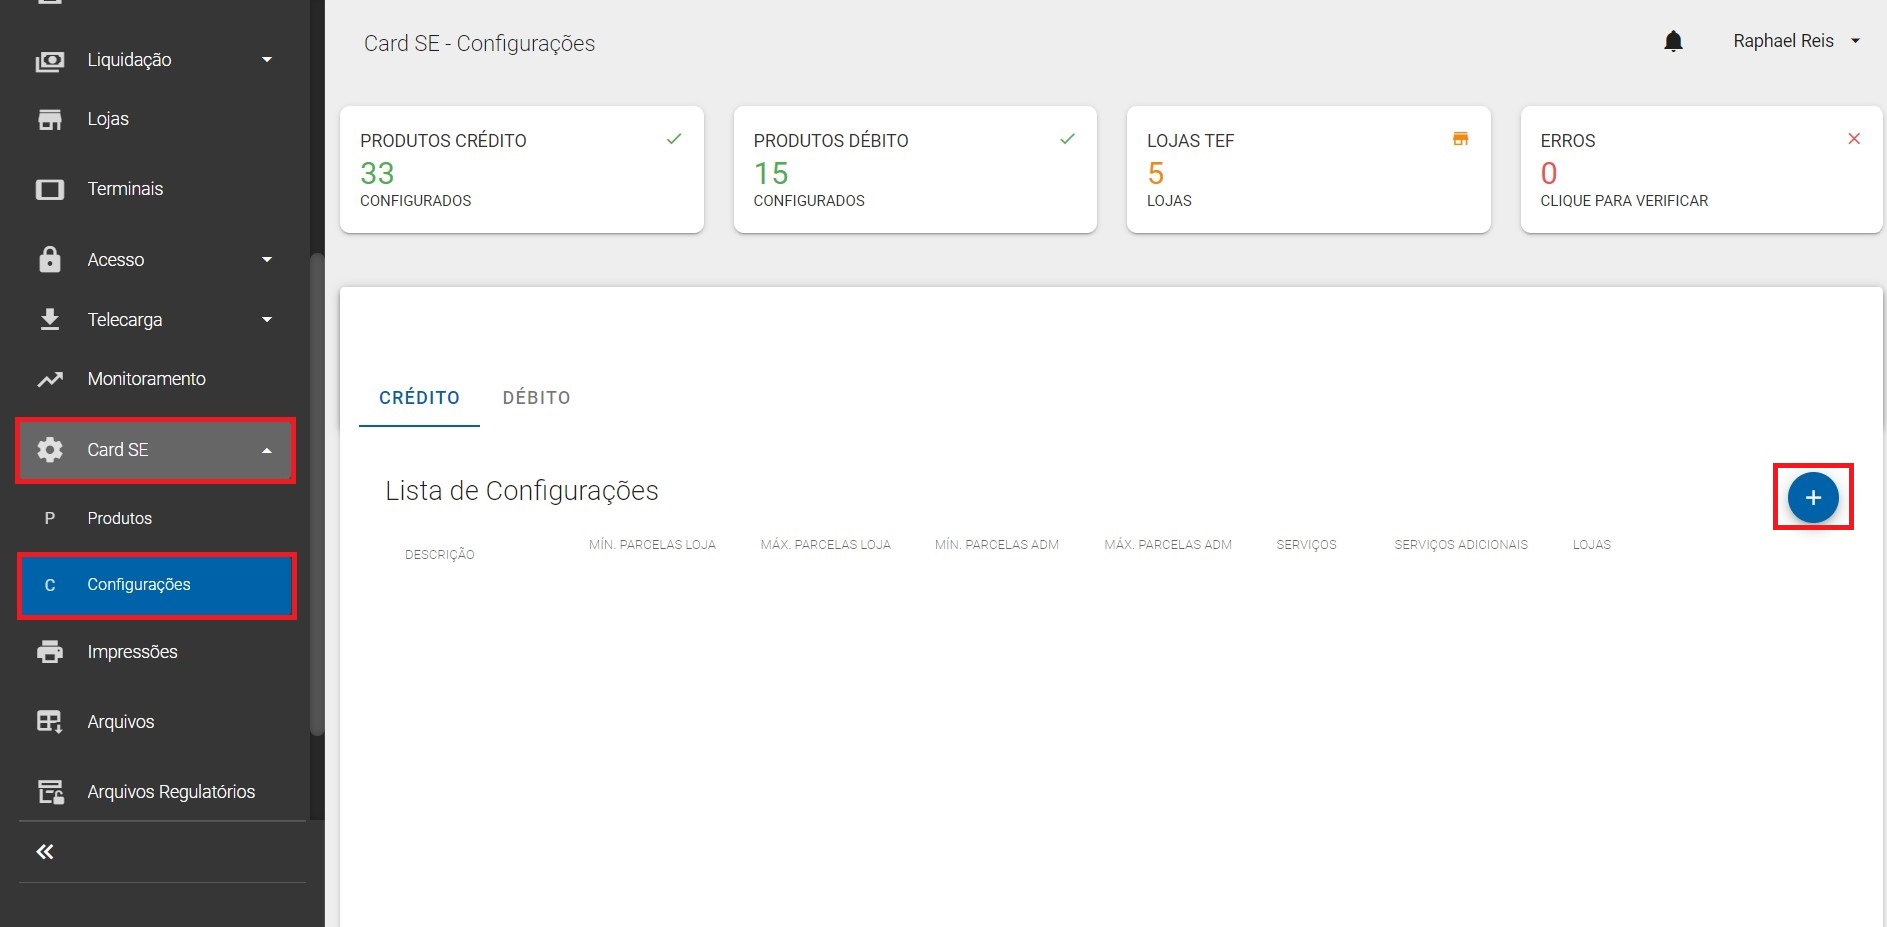Expand the Telecarga submenu arrow
This screenshot has height=927, width=1887.
267,320
